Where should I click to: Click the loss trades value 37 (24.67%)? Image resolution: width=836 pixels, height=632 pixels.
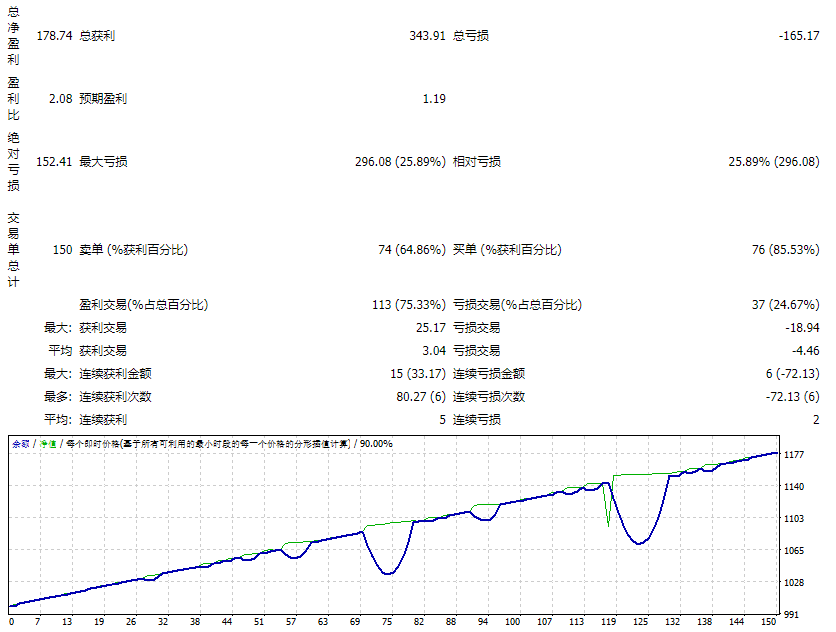785,305
